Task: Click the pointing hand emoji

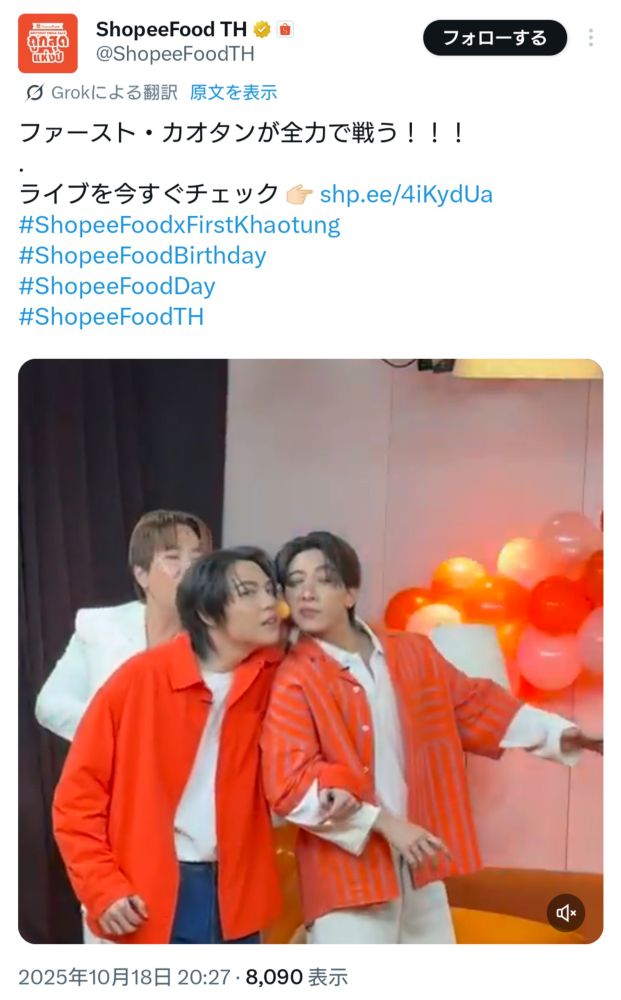Action: [x=298, y=194]
